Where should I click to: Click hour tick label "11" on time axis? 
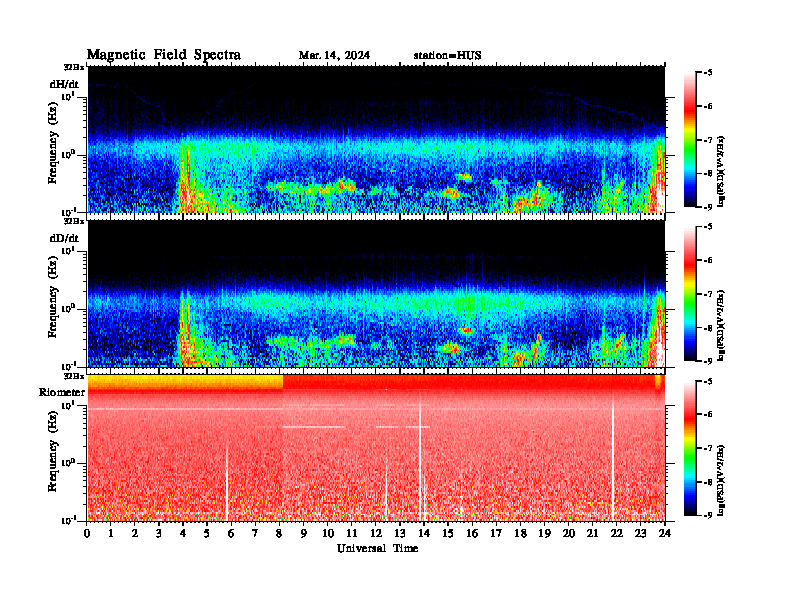point(352,533)
